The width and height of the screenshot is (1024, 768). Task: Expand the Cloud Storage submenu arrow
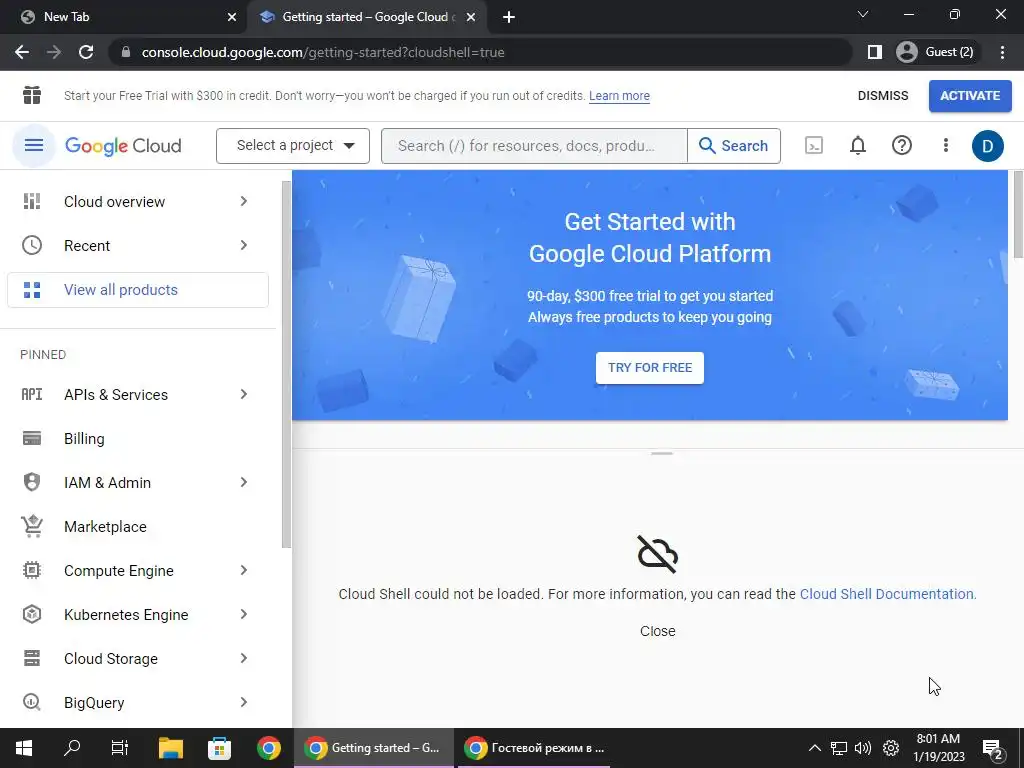coord(244,658)
